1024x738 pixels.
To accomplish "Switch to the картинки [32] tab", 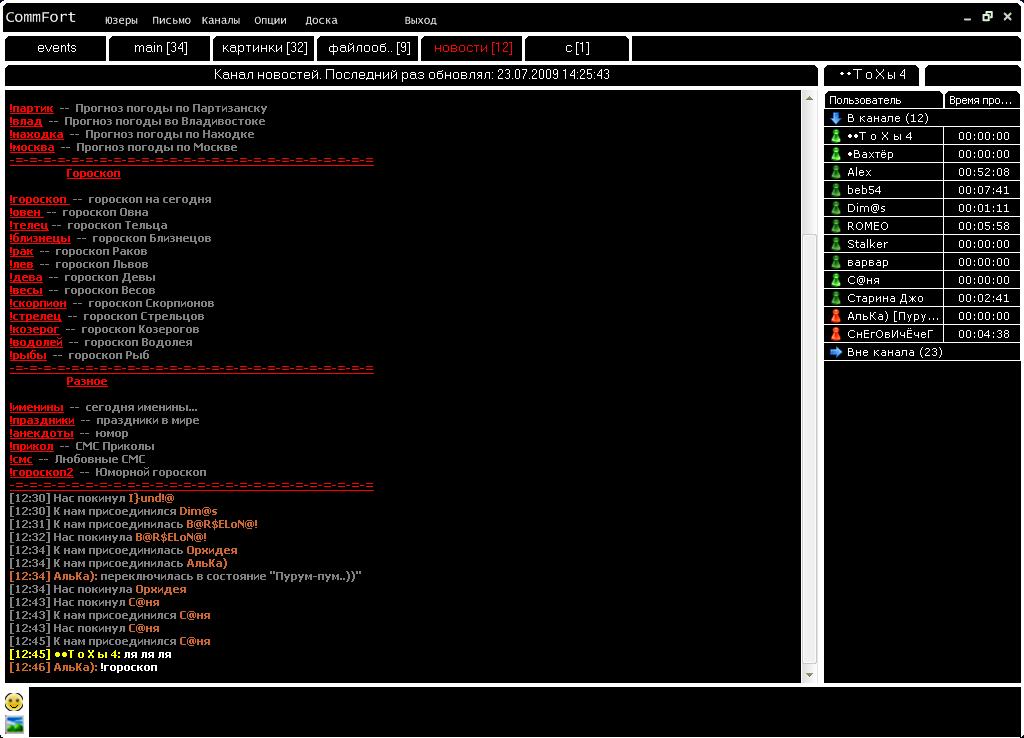I will click(x=264, y=48).
